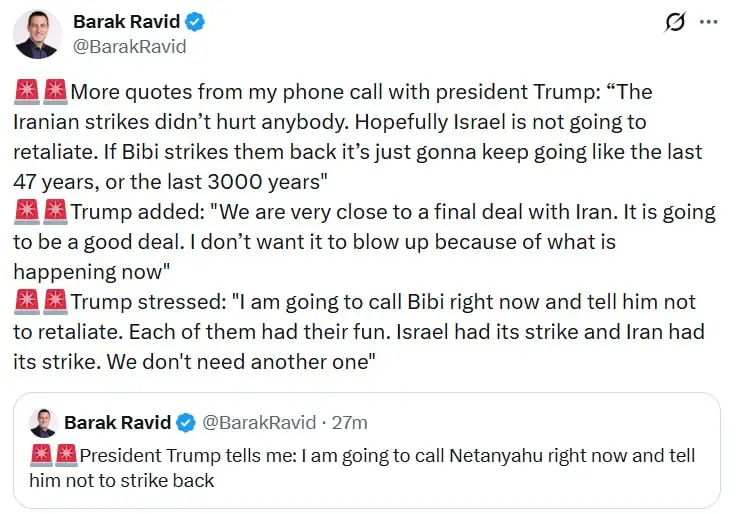The height and width of the screenshot is (514, 737).
Task: Open quoted tweet about calling Netanyahu
Action: click(x=367, y=451)
